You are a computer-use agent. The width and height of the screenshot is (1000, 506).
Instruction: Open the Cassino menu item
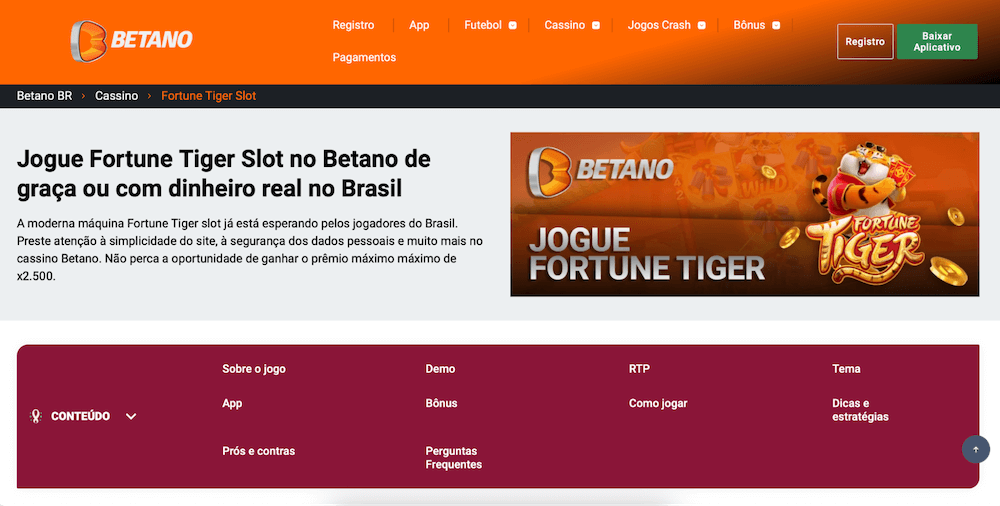[x=564, y=25]
